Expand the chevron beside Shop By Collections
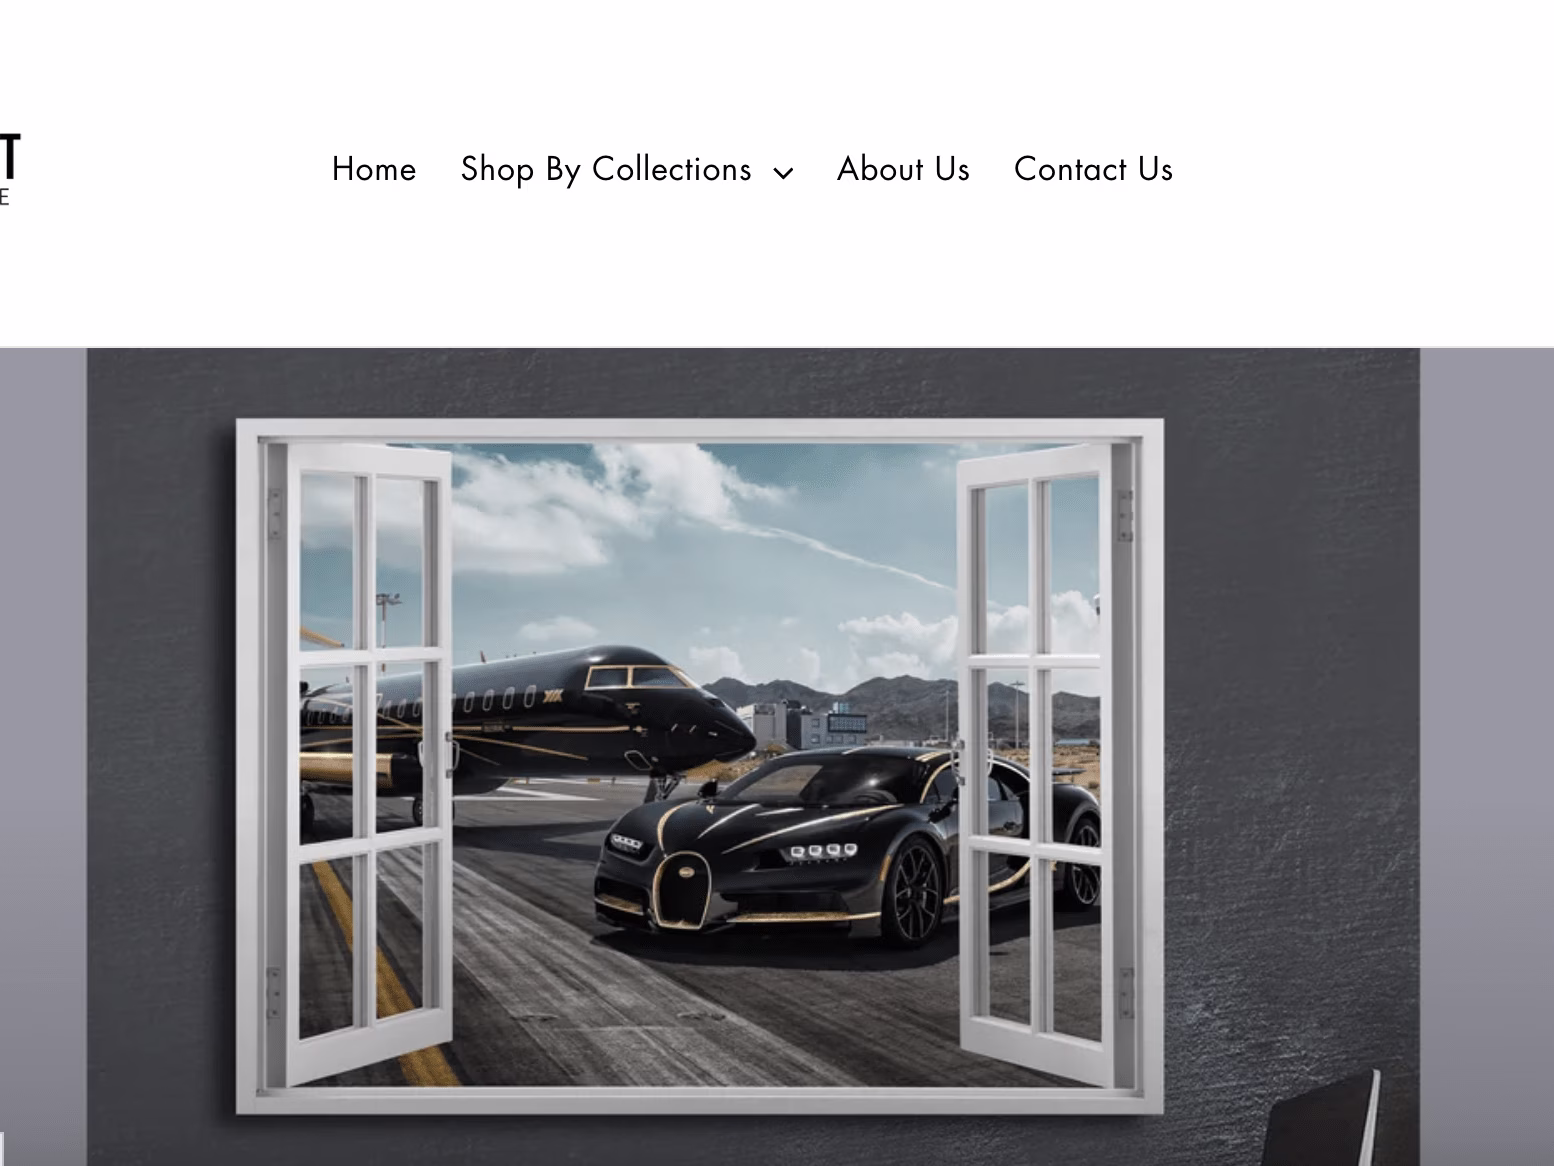Screen dimensions: 1554x1166 point(784,173)
